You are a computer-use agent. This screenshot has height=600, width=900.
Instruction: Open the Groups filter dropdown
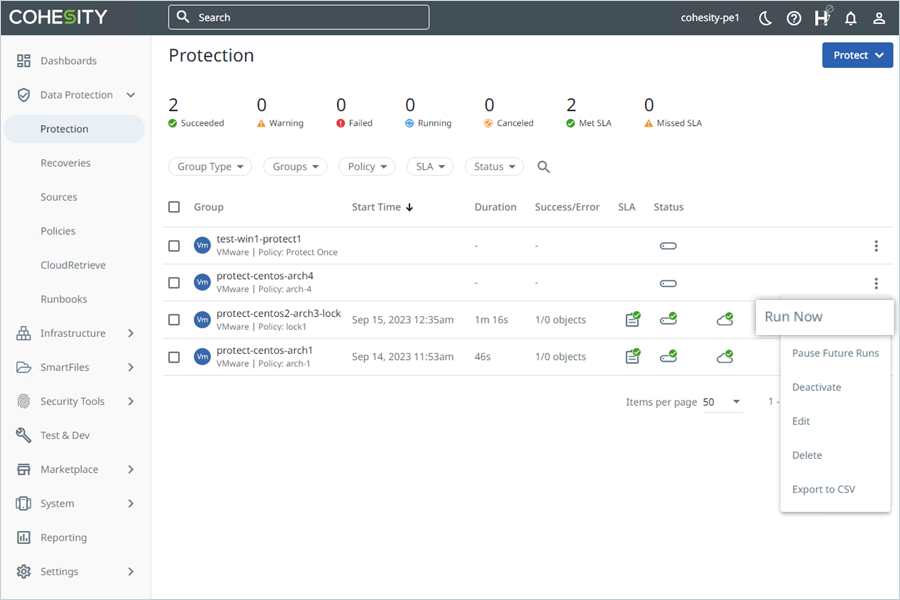[295, 167]
